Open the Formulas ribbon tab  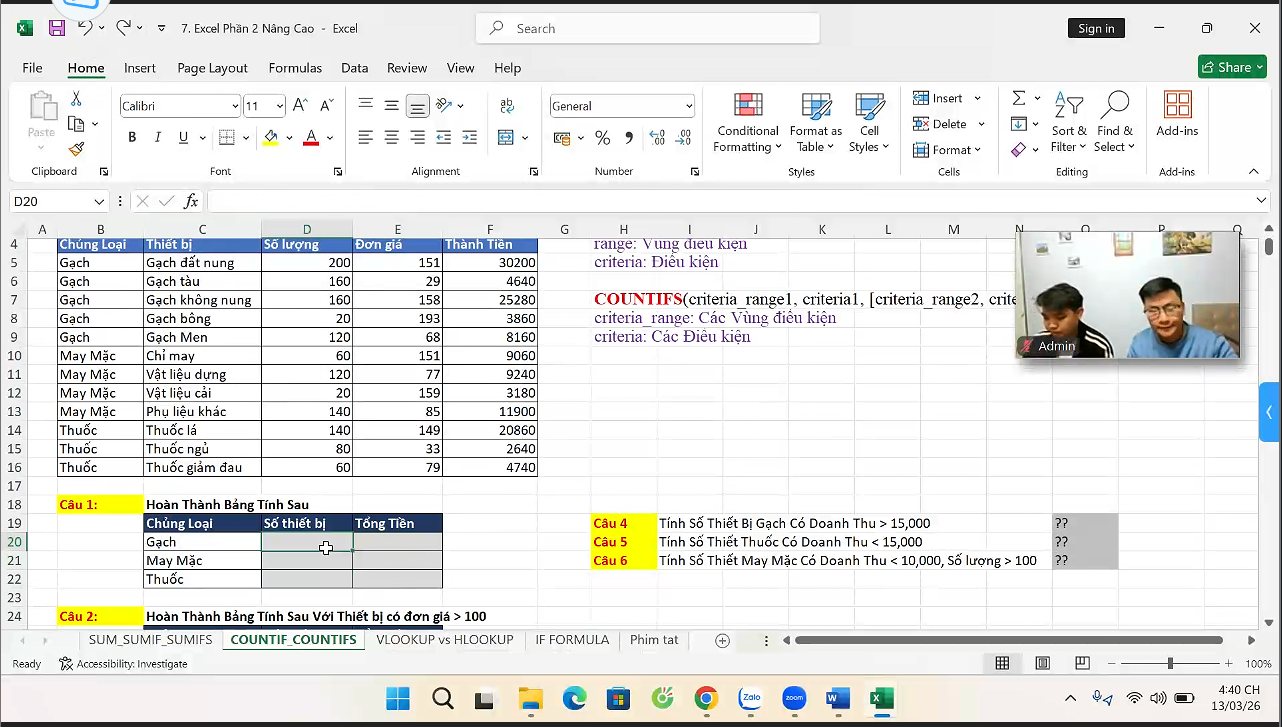click(x=295, y=68)
